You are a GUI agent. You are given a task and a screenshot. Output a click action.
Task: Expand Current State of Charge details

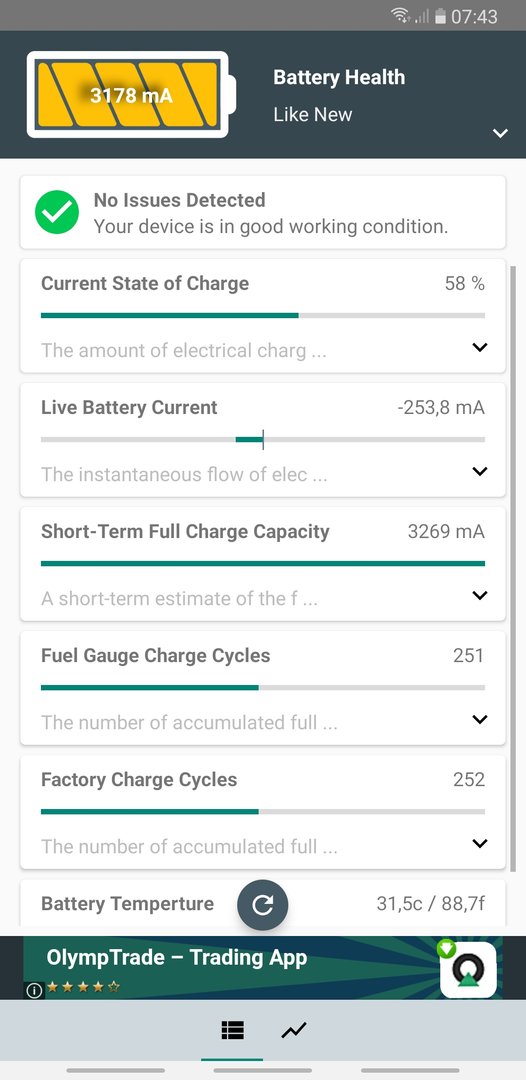[x=480, y=347]
